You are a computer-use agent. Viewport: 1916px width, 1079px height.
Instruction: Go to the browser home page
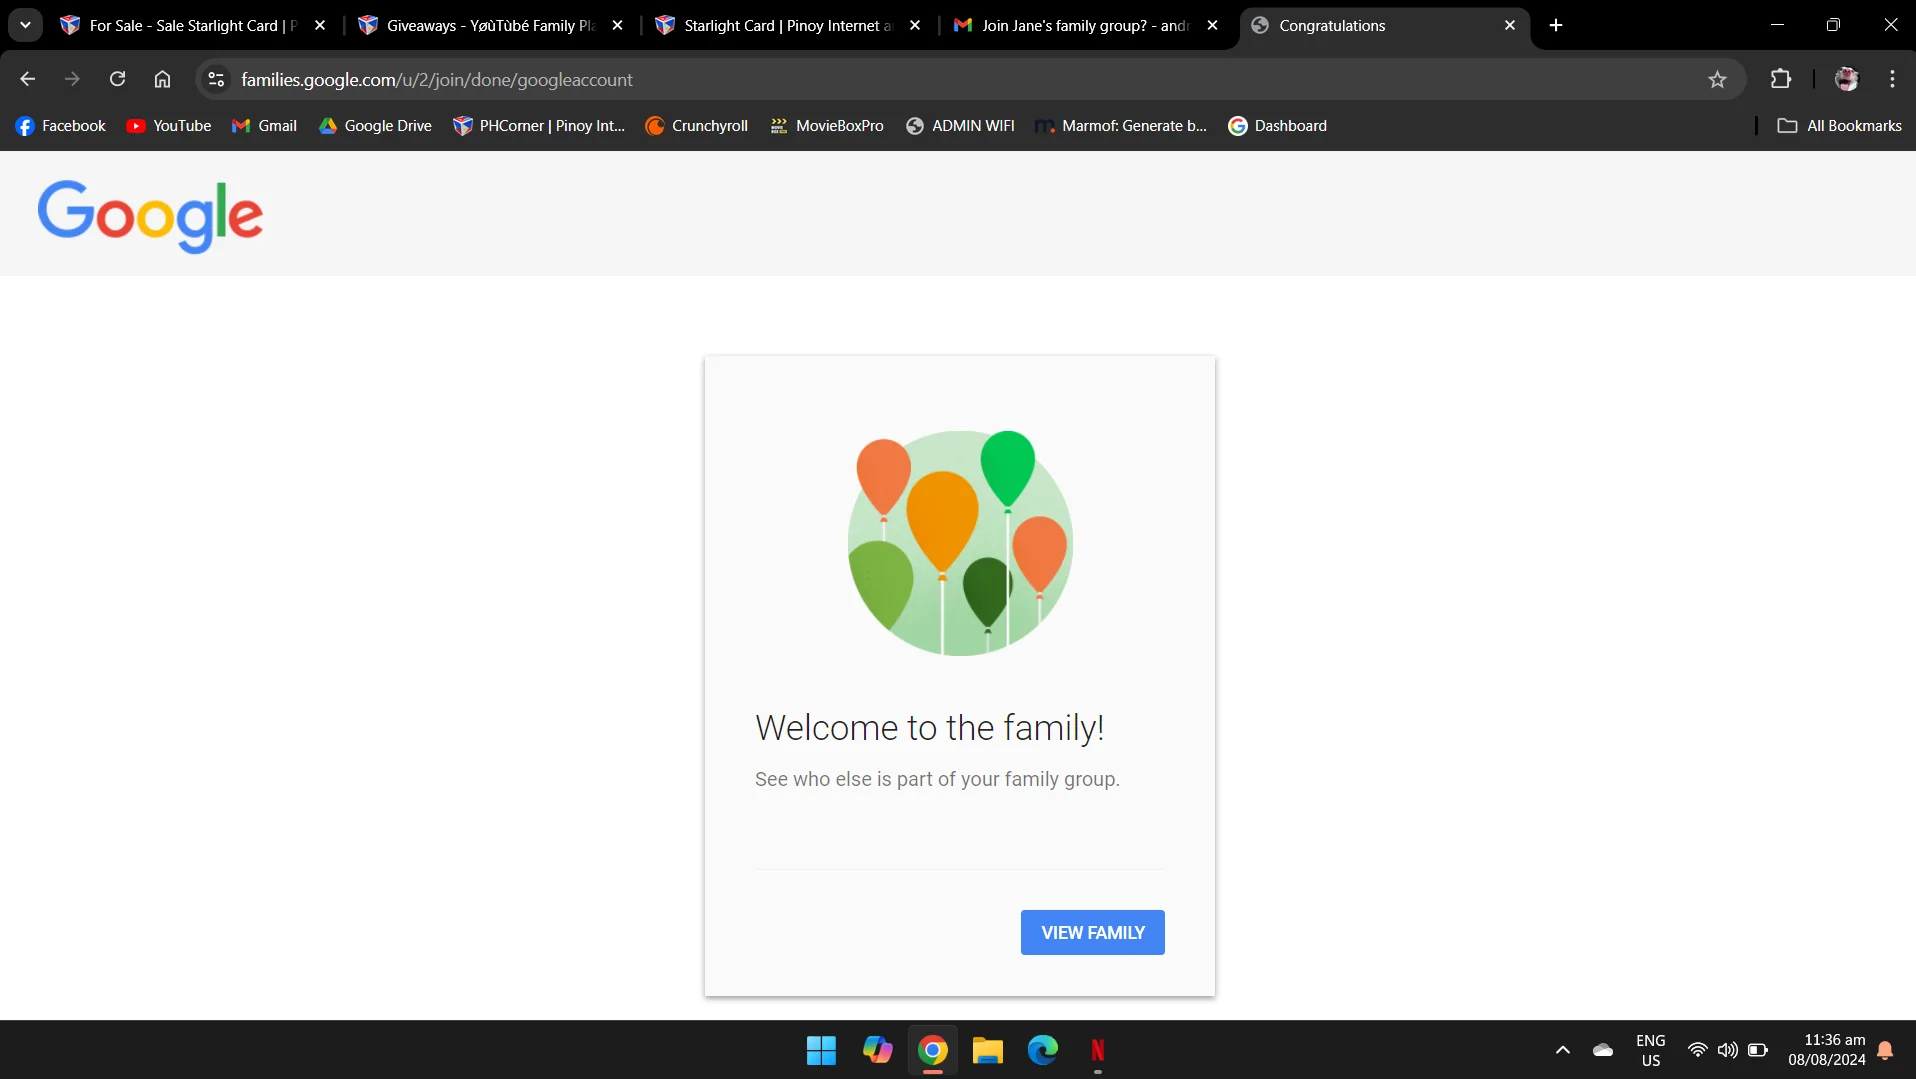pyautogui.click(x=162, y=79)
